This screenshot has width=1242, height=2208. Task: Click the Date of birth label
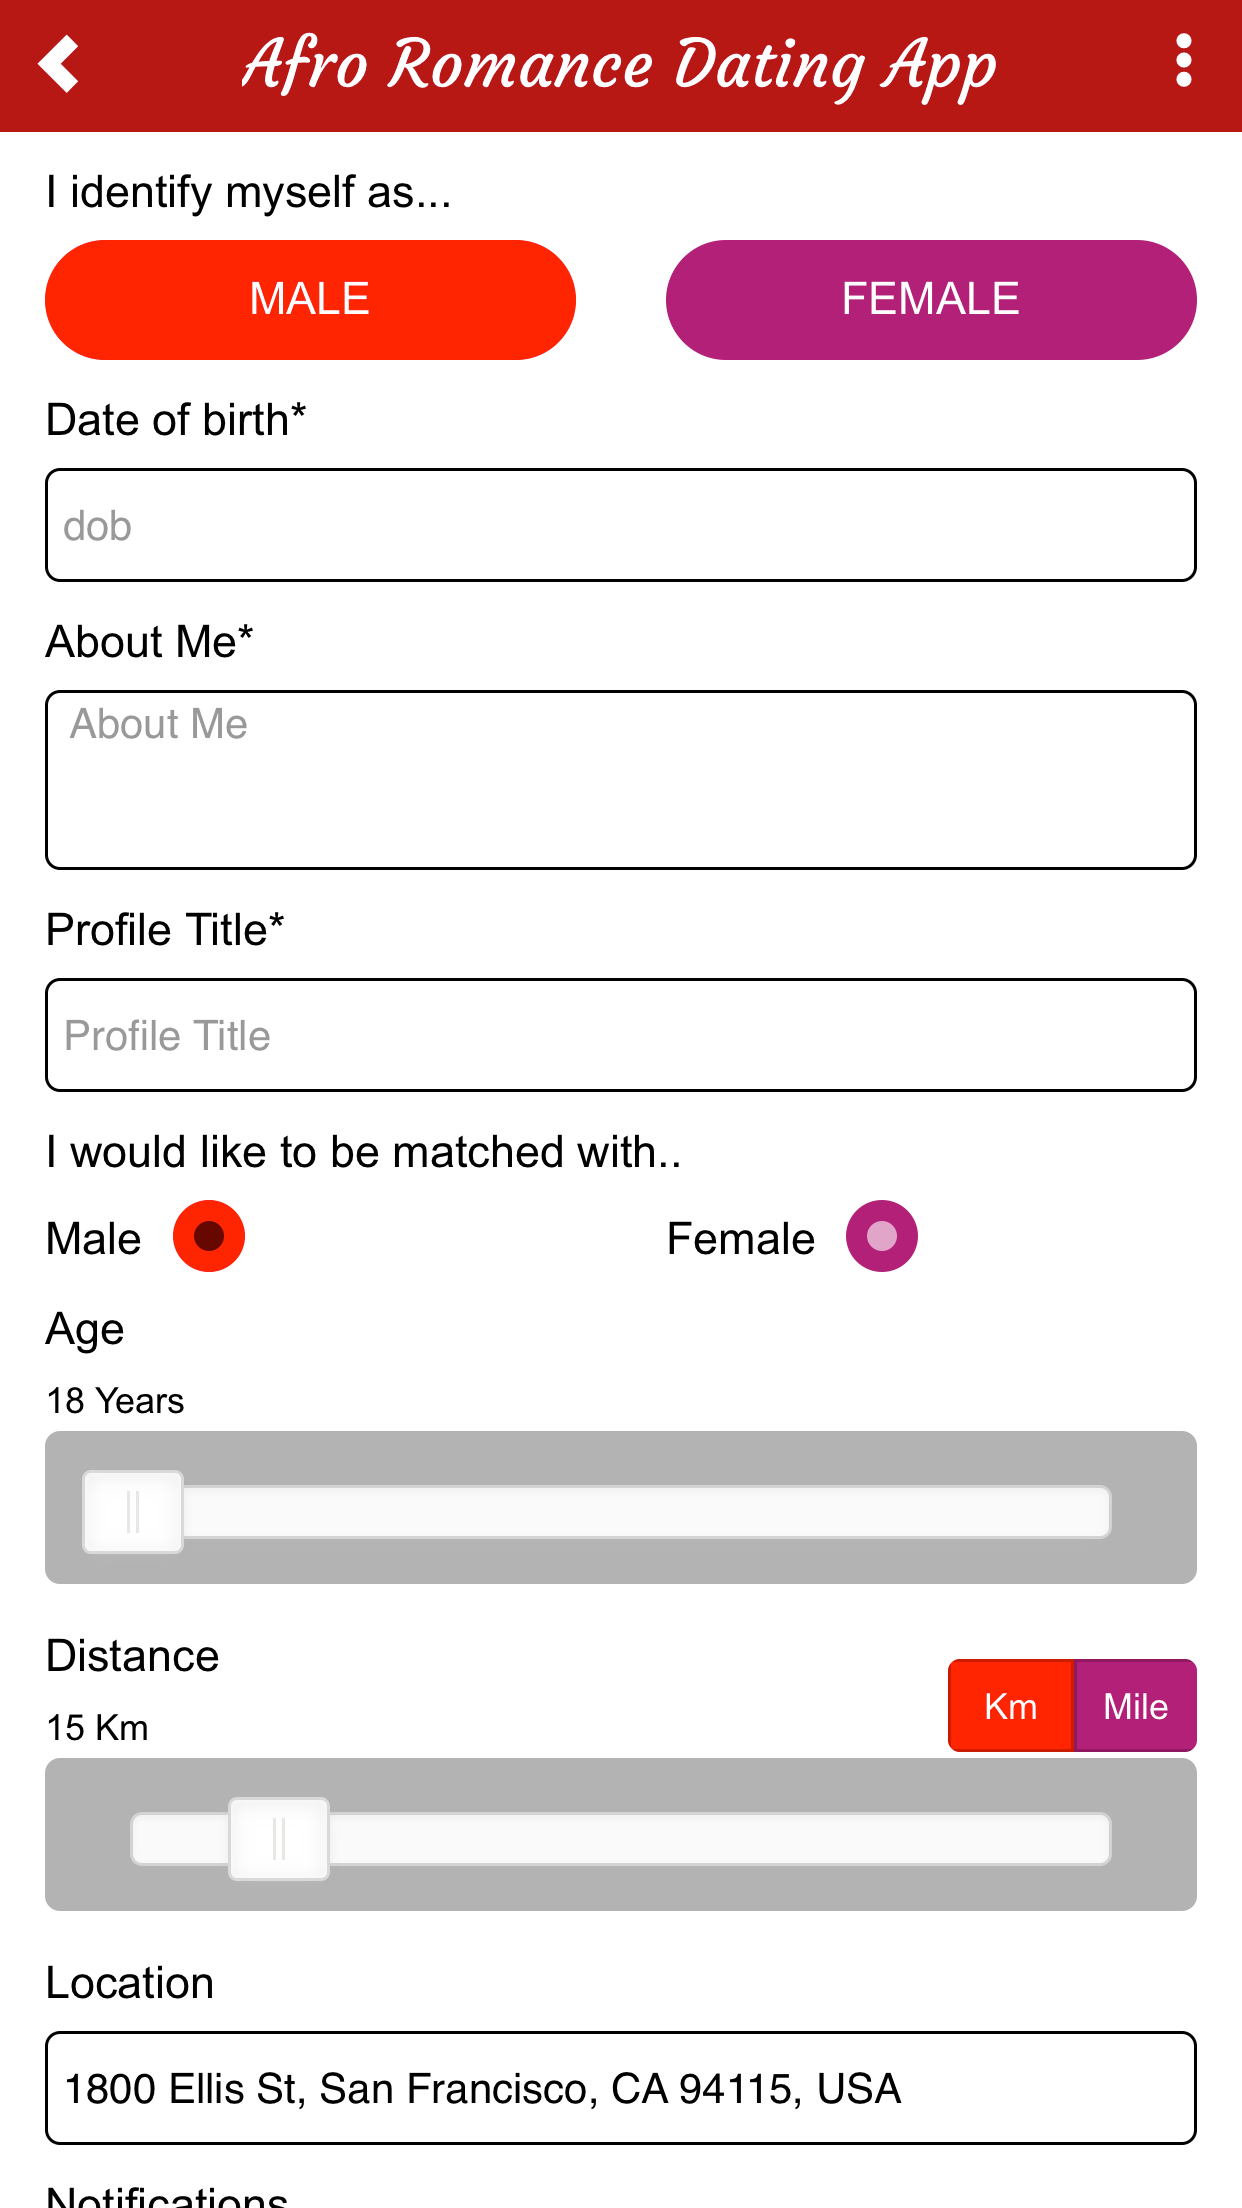tap(176, 419)
